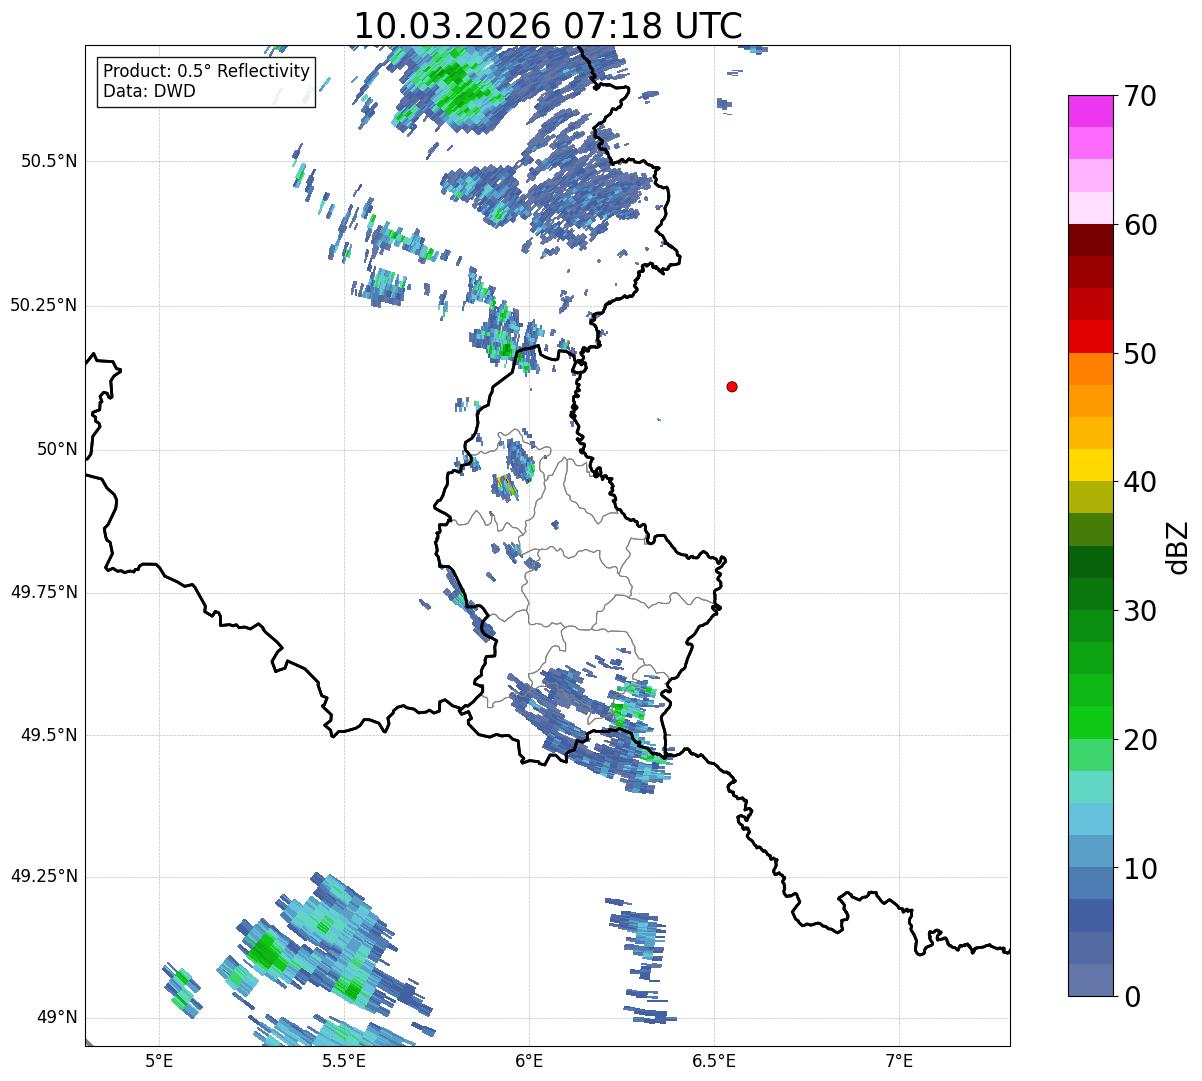Click the 49.25°N latitude label
The height and width of the screenshot is (1081, 1202).
coord(43,877)
